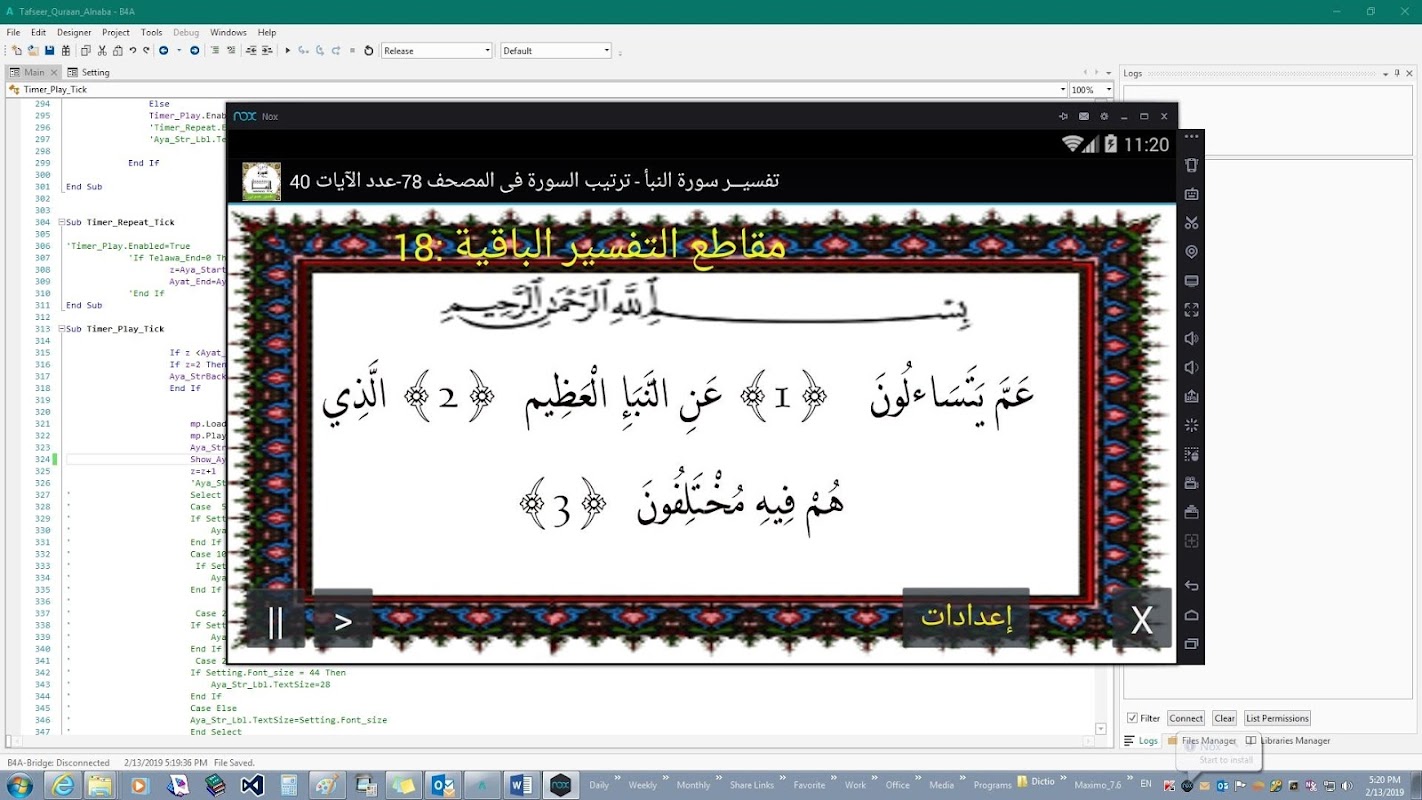Image resolution: width=1422 pixels, height=800 pixels.
Task: Open Internet Explorer from taskbar
Action: pos(64,785)
